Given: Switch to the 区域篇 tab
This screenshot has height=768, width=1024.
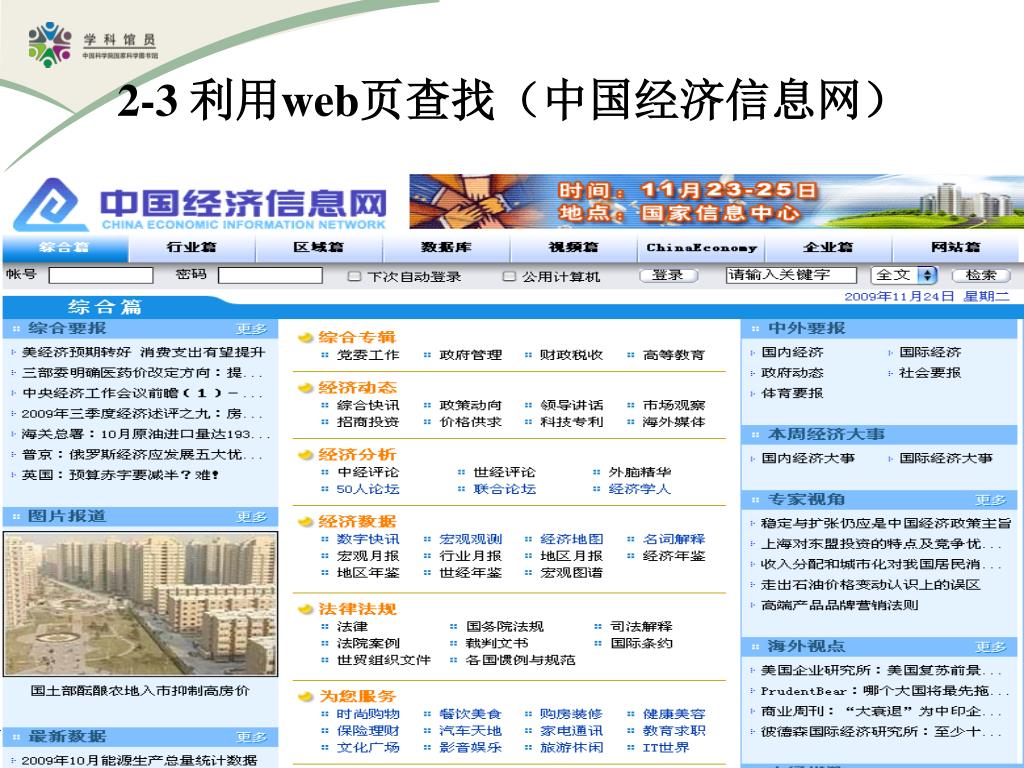Looking at the screenshot, I should (x=319, y=248).
